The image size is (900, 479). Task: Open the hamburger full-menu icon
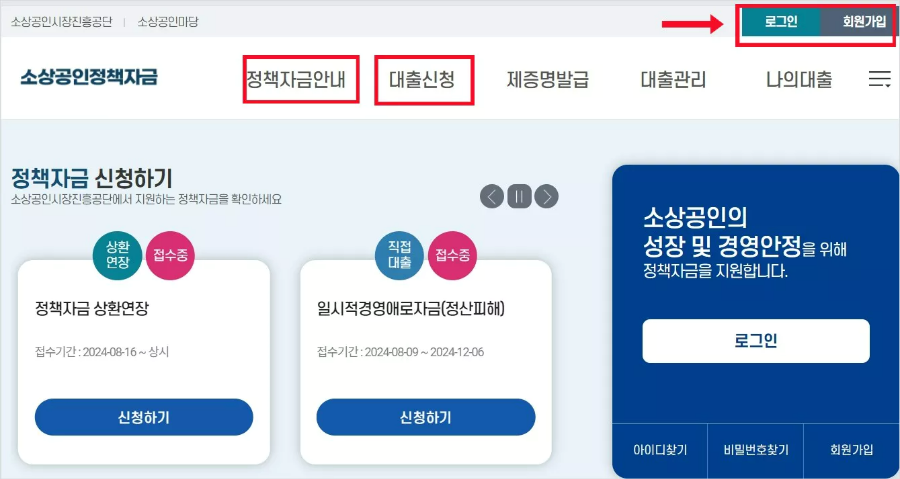(879, 79)
